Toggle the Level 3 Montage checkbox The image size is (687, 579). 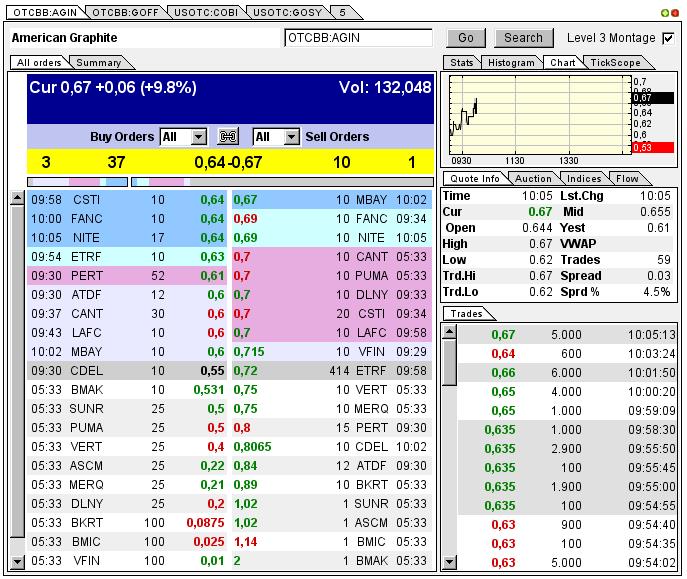click(668, 38)
